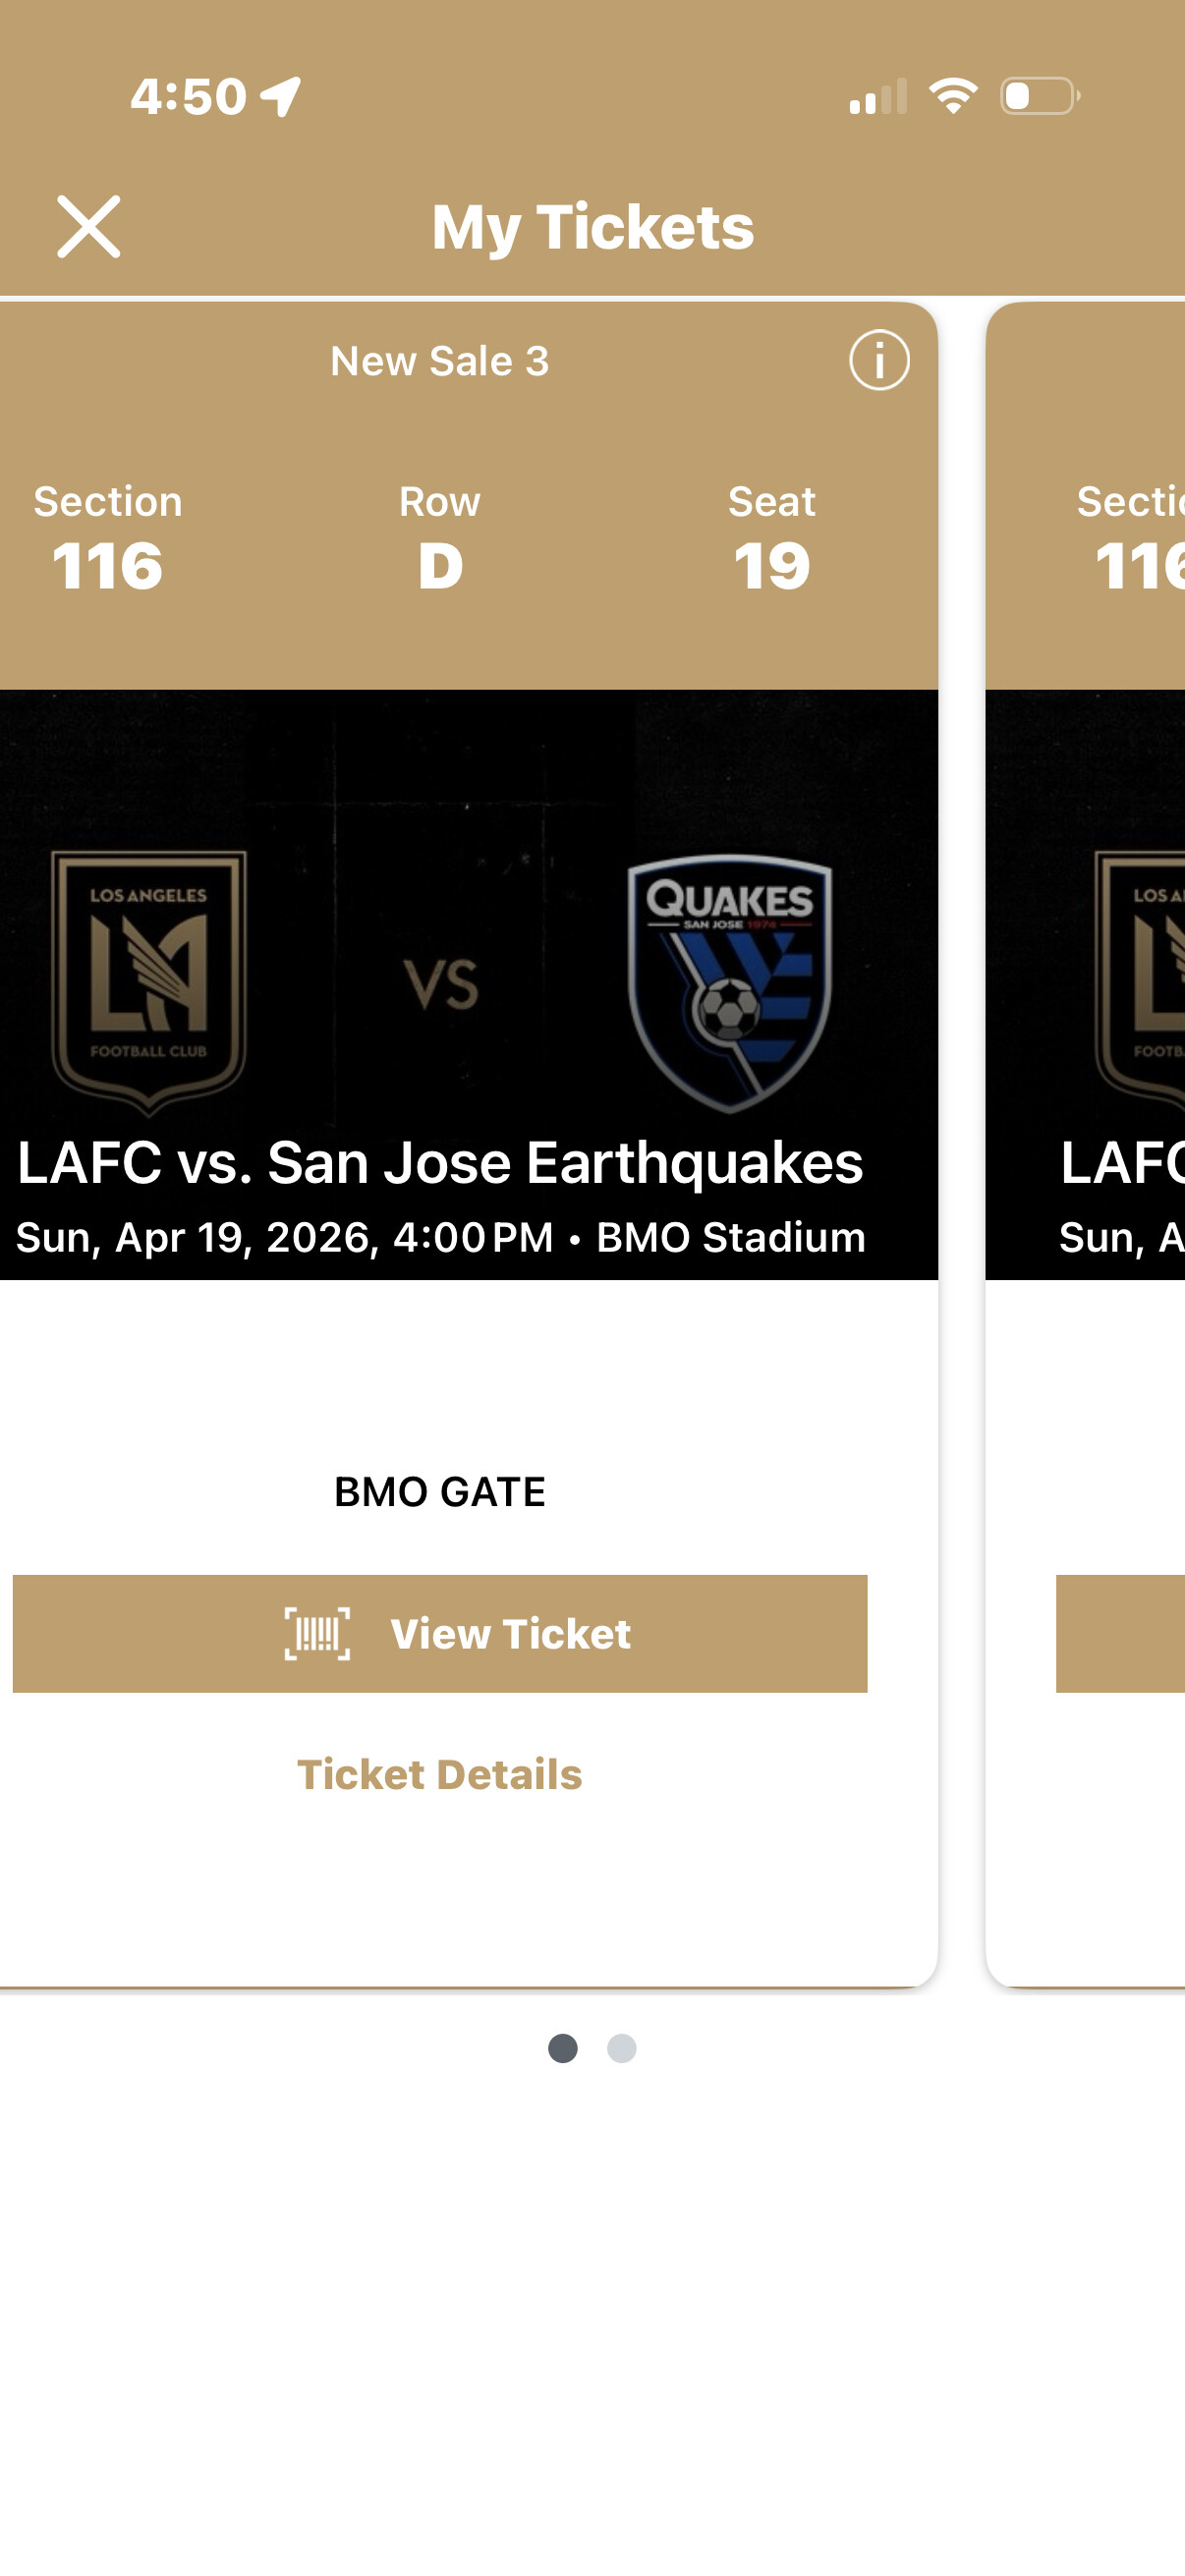Tap the Section 116 label
This screenshot has height=2576, width=1185.
pyautogui.click(x=108, y=540)
